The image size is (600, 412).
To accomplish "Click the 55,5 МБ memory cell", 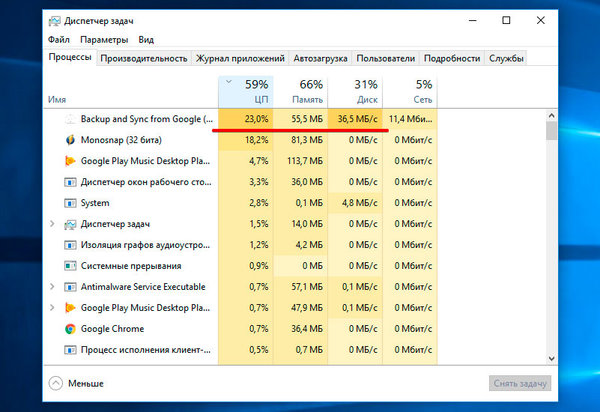I will coord(300,119).
